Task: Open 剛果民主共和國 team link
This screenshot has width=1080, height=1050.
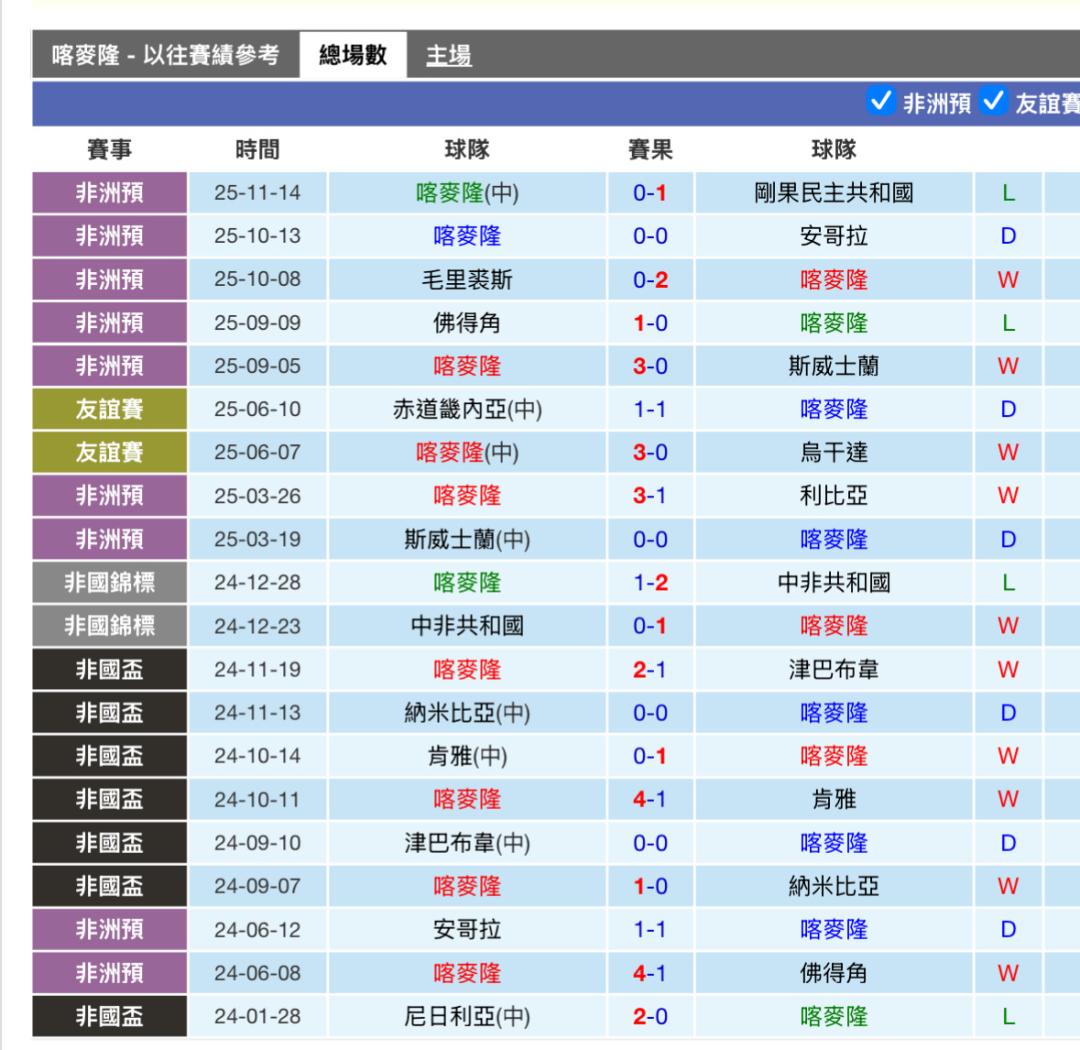Action: (833, 193)
